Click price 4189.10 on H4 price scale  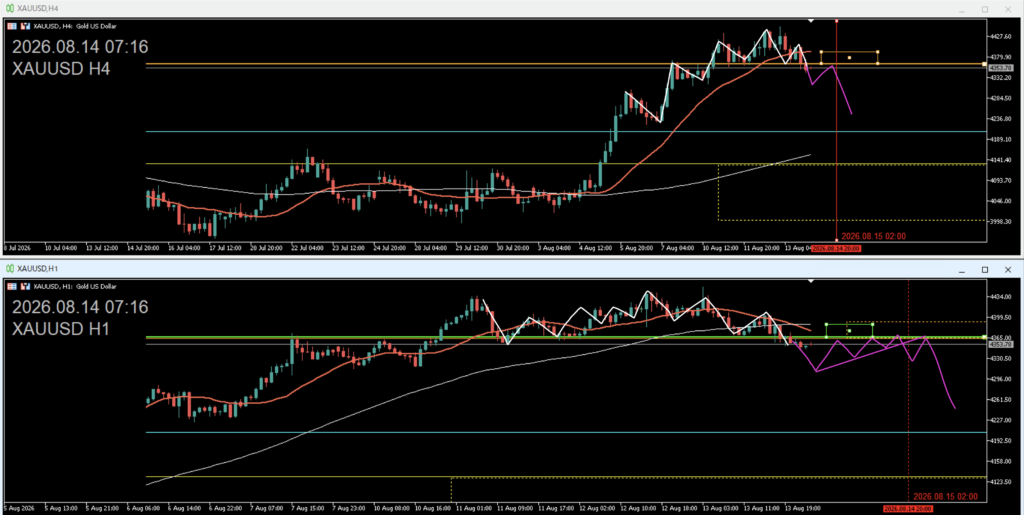pyautogui.click(x=1000, y=139)
